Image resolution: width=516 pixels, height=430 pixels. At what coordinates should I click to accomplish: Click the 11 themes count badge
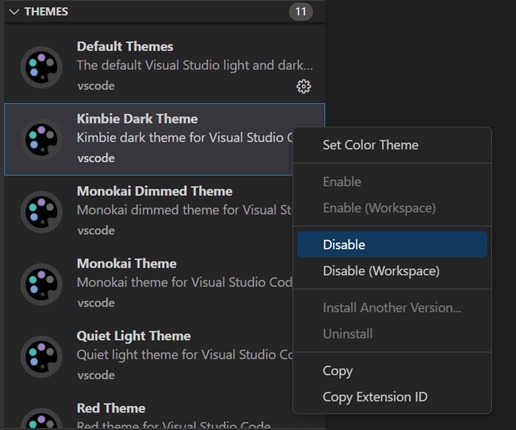pos(301,12)
